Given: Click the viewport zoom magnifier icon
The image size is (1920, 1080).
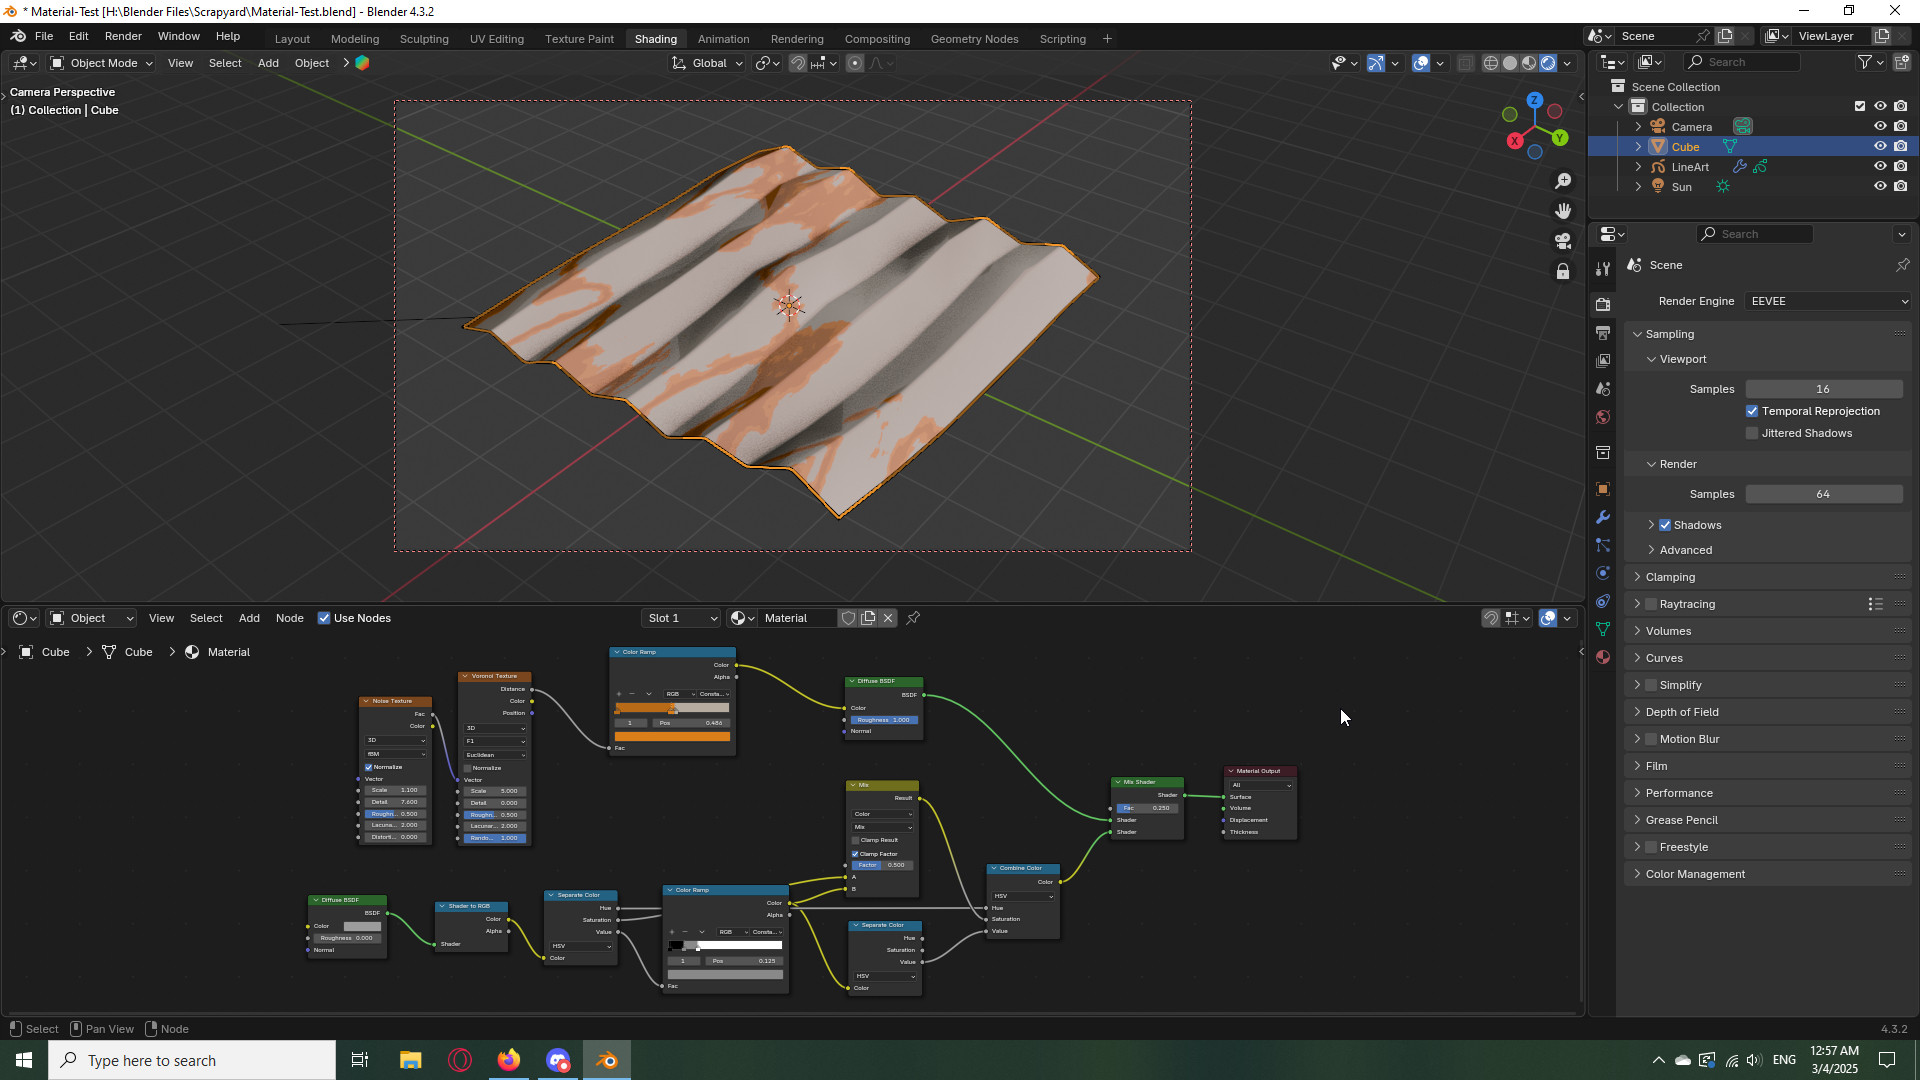Looking at the screenshot, I should click(x=1563, y=181).
